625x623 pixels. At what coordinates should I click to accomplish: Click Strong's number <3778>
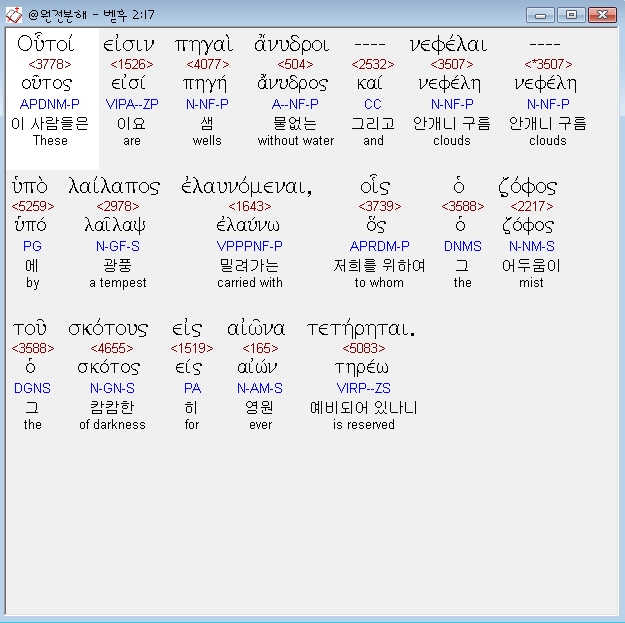click(x=50, y=64)
